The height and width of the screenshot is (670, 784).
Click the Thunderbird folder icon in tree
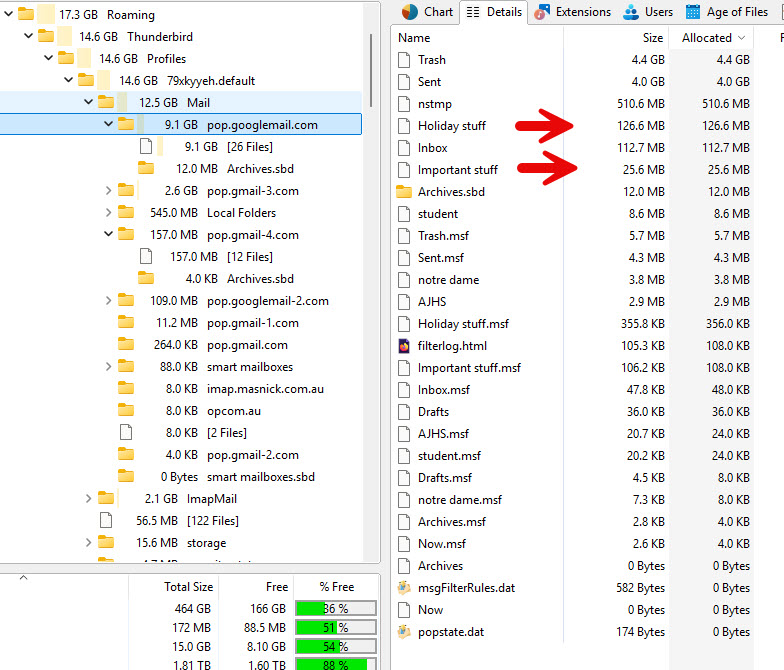point(46,36)
